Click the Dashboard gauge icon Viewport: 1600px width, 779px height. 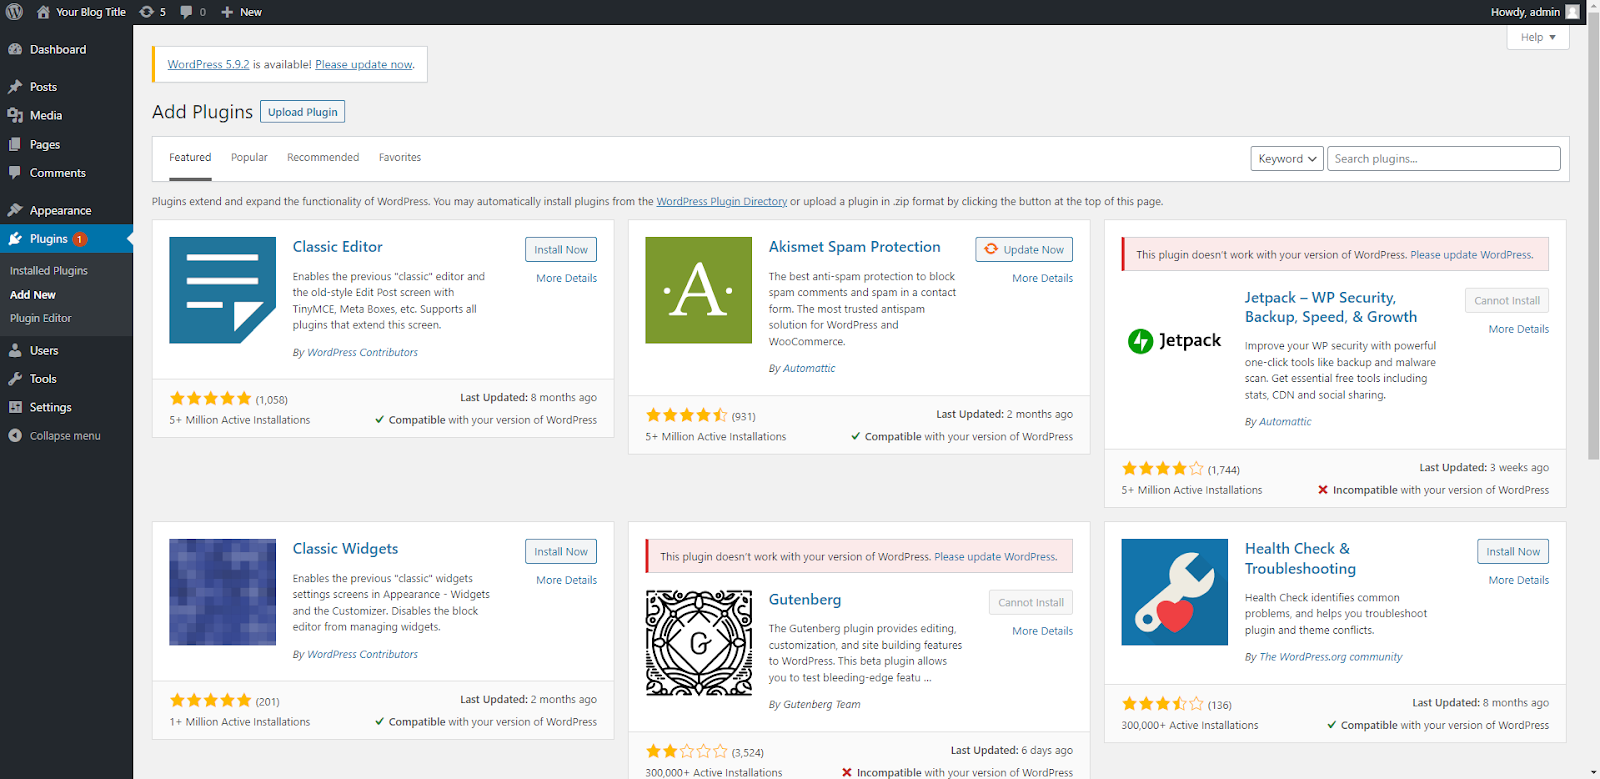(15, 49)
